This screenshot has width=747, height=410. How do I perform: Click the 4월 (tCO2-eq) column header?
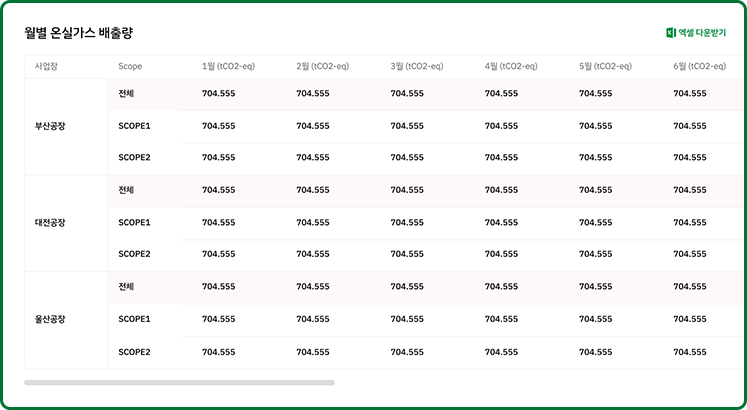click(510, 66)
